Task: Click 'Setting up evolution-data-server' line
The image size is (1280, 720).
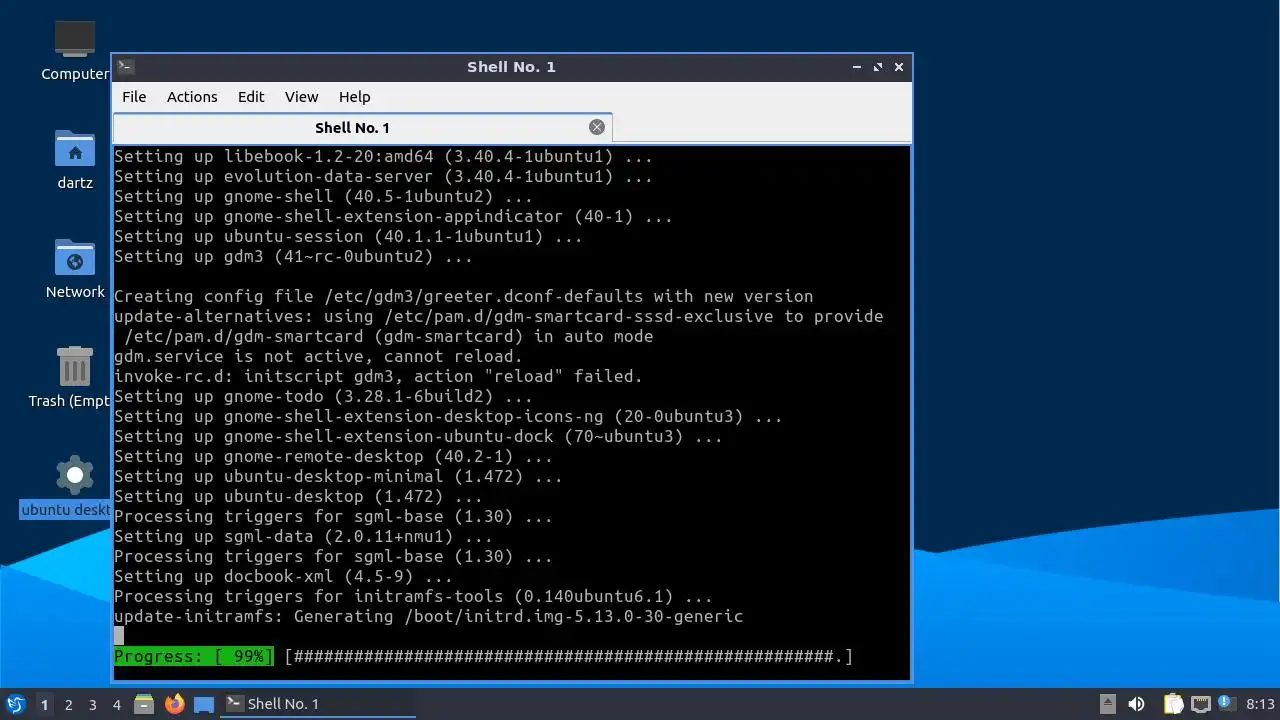Action: point(383,176)
